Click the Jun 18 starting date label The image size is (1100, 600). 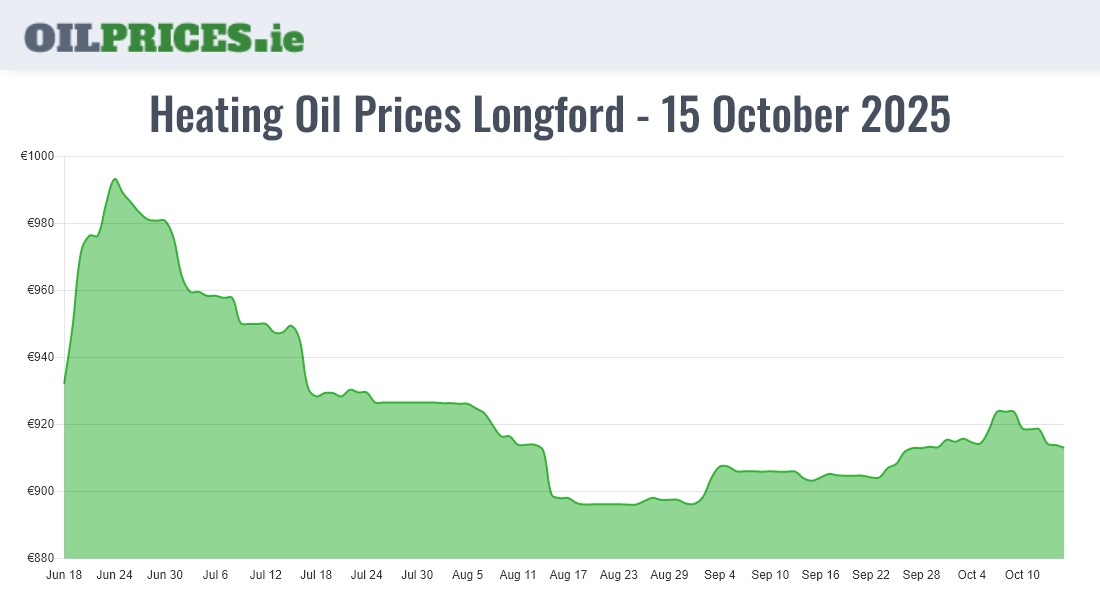(x=64, y=575)
